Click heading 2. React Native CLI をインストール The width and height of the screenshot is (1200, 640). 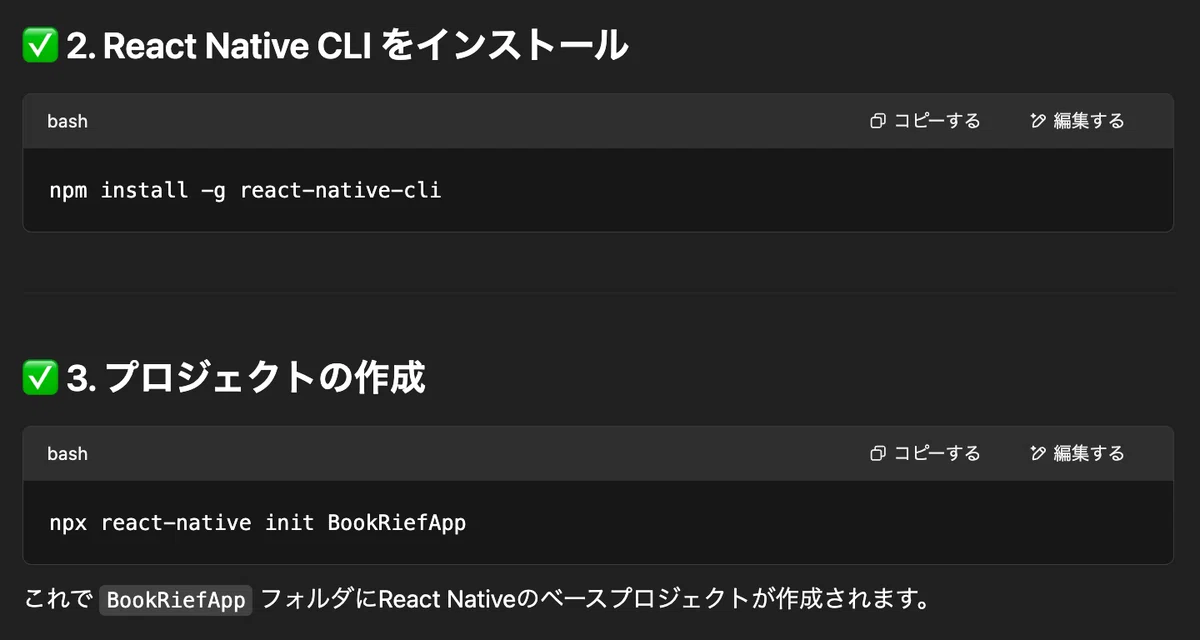(x=347, y=45)
